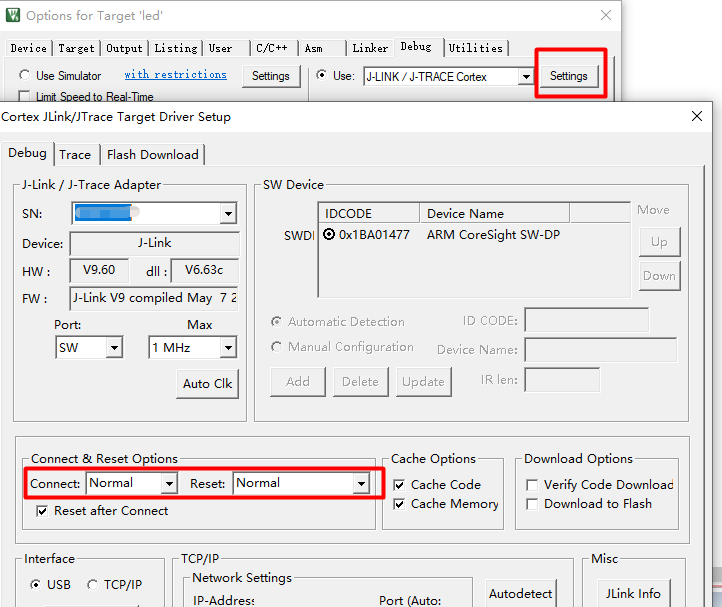Viewport: 722px width, 607px height.
Task: Click the Move Down button
Action: pyautogui.click(x=659, y=276)
